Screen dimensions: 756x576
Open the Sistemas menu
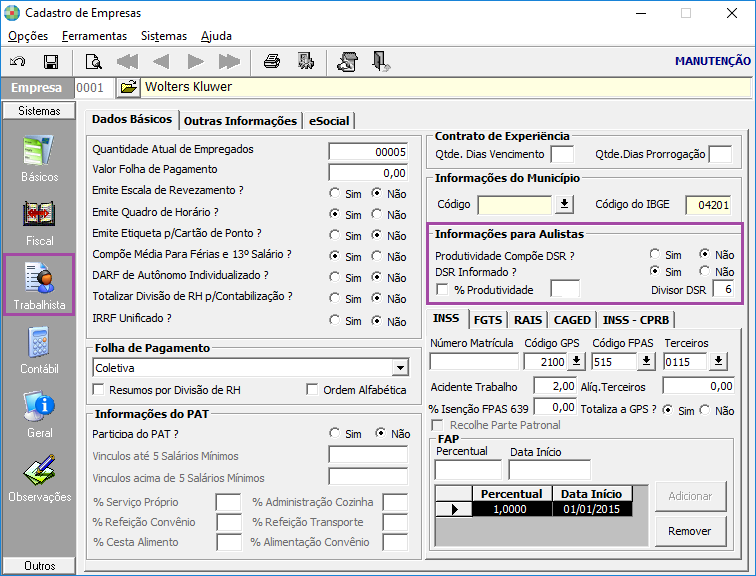click(164, 36)
